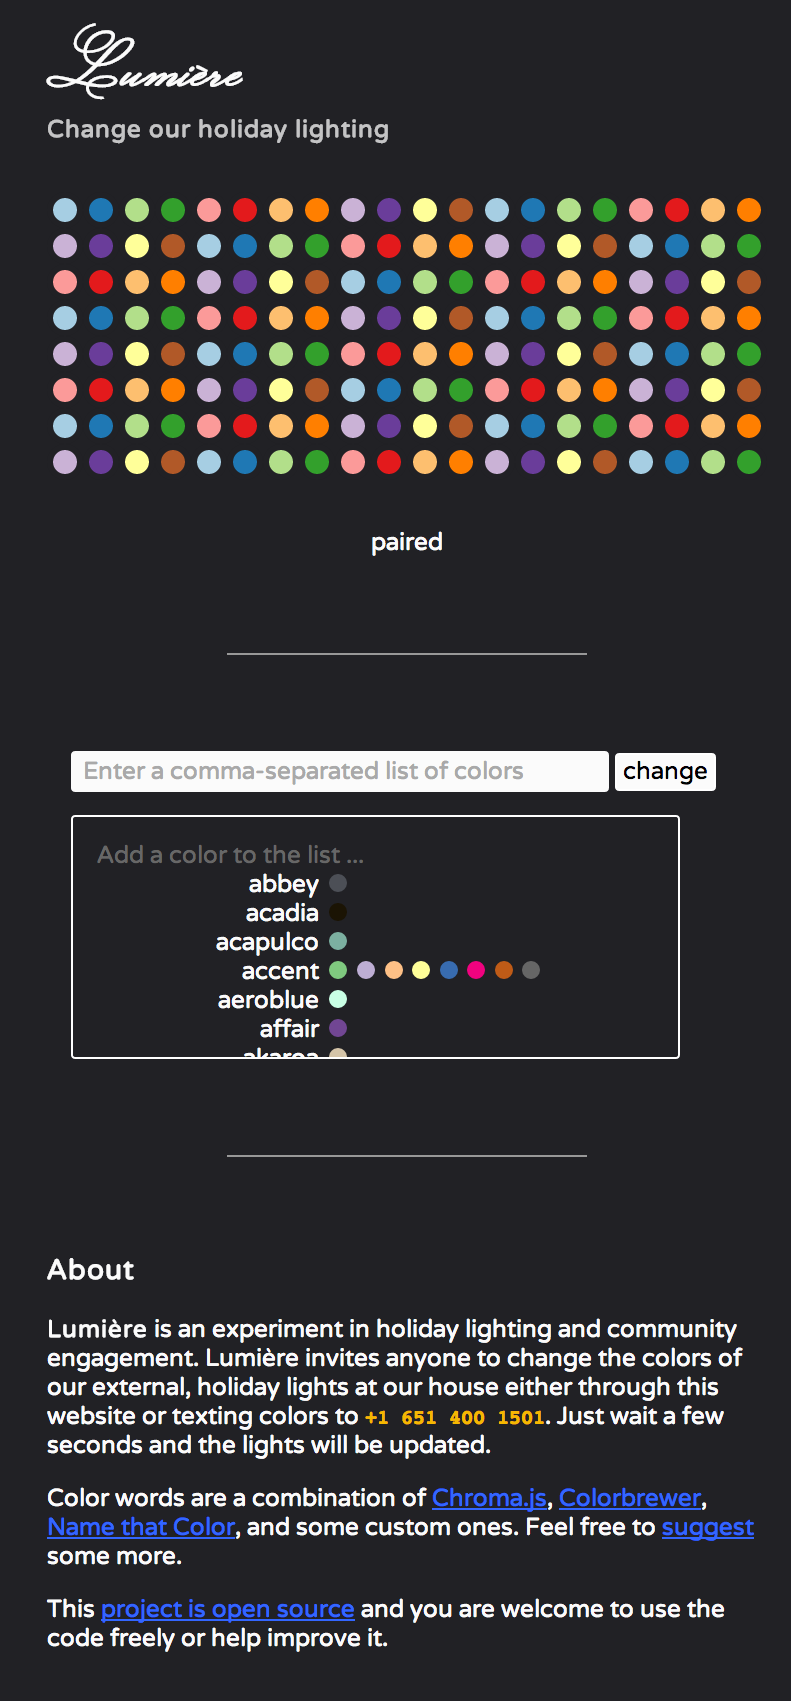Viewport: 791px width, 1701px height.
Task: Click the Lumière script logo
Action: (x=145, y=61)
